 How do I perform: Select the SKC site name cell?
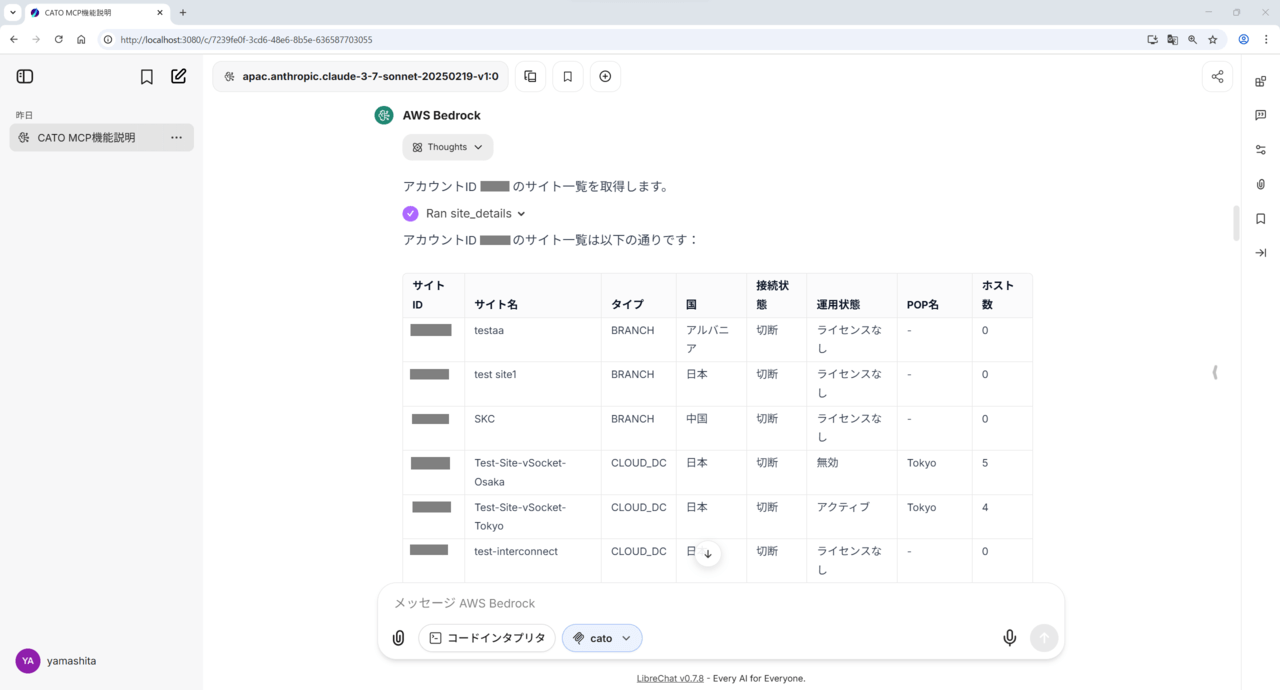(x=533, y=428)
